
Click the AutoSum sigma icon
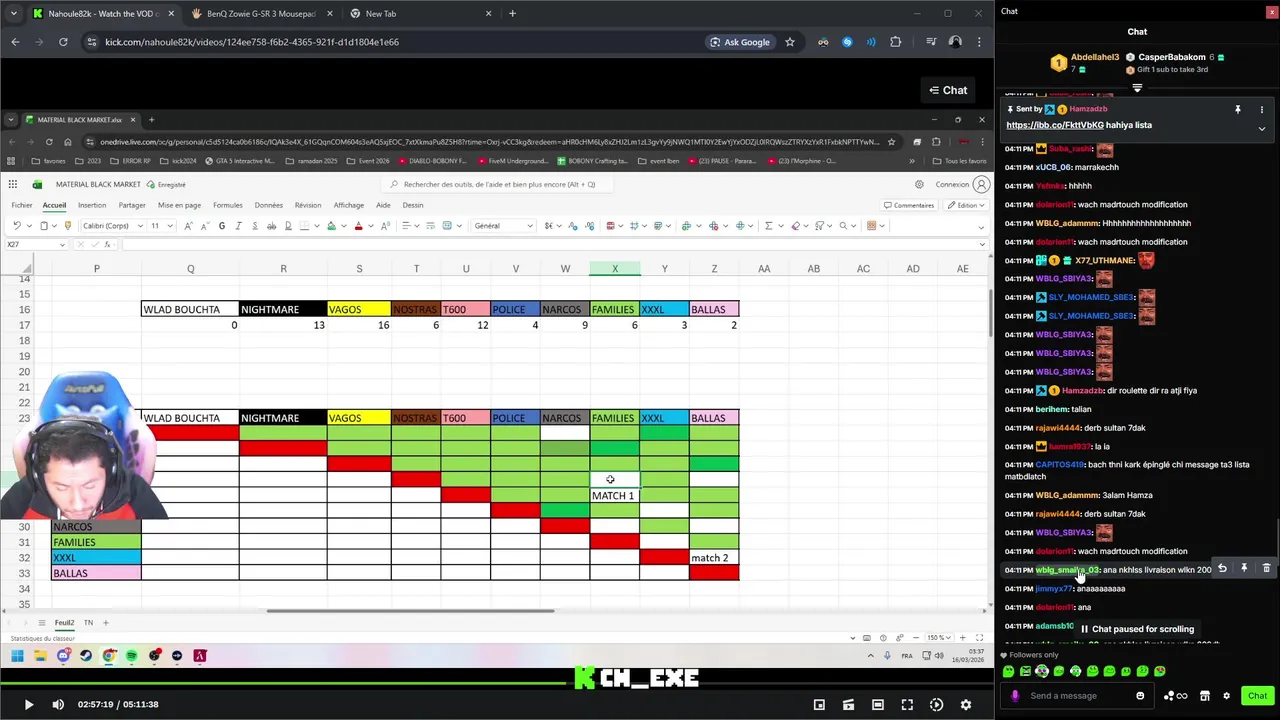click(768, 226)
